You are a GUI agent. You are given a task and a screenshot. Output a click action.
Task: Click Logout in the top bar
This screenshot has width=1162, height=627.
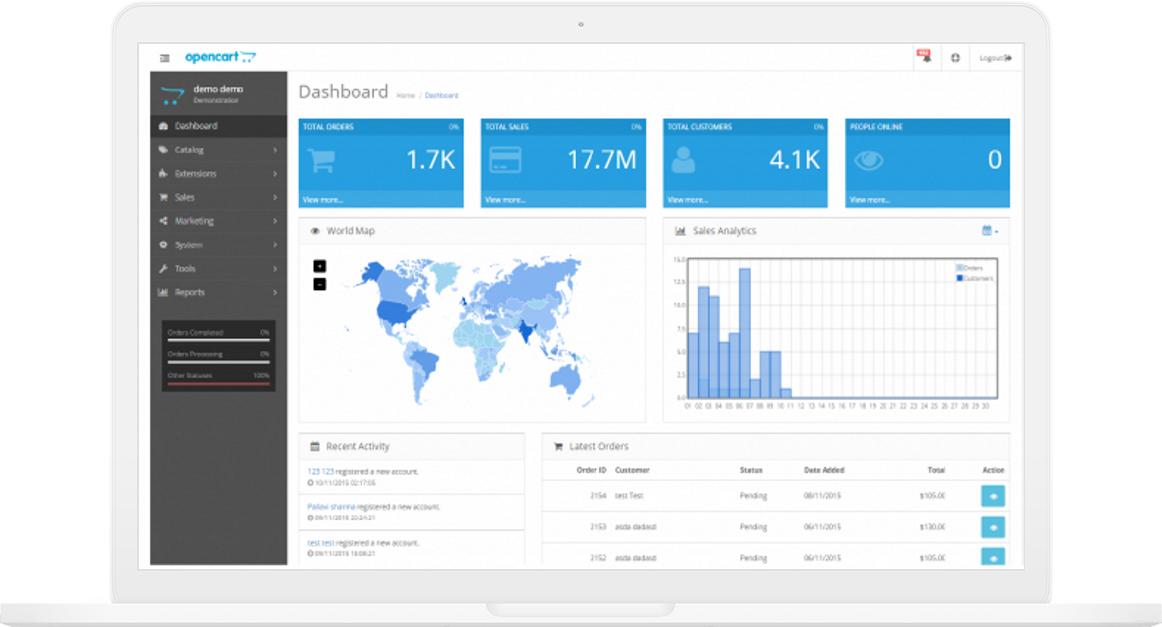(x=995, y=58)
